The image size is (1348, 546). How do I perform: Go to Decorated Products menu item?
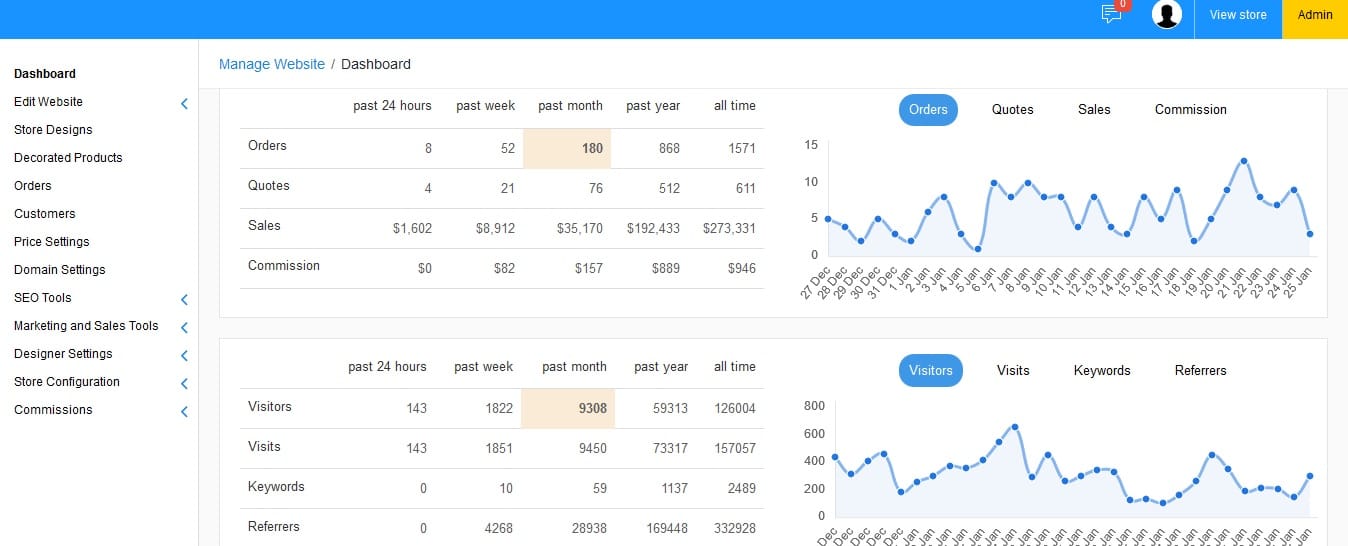coord(68,158)
